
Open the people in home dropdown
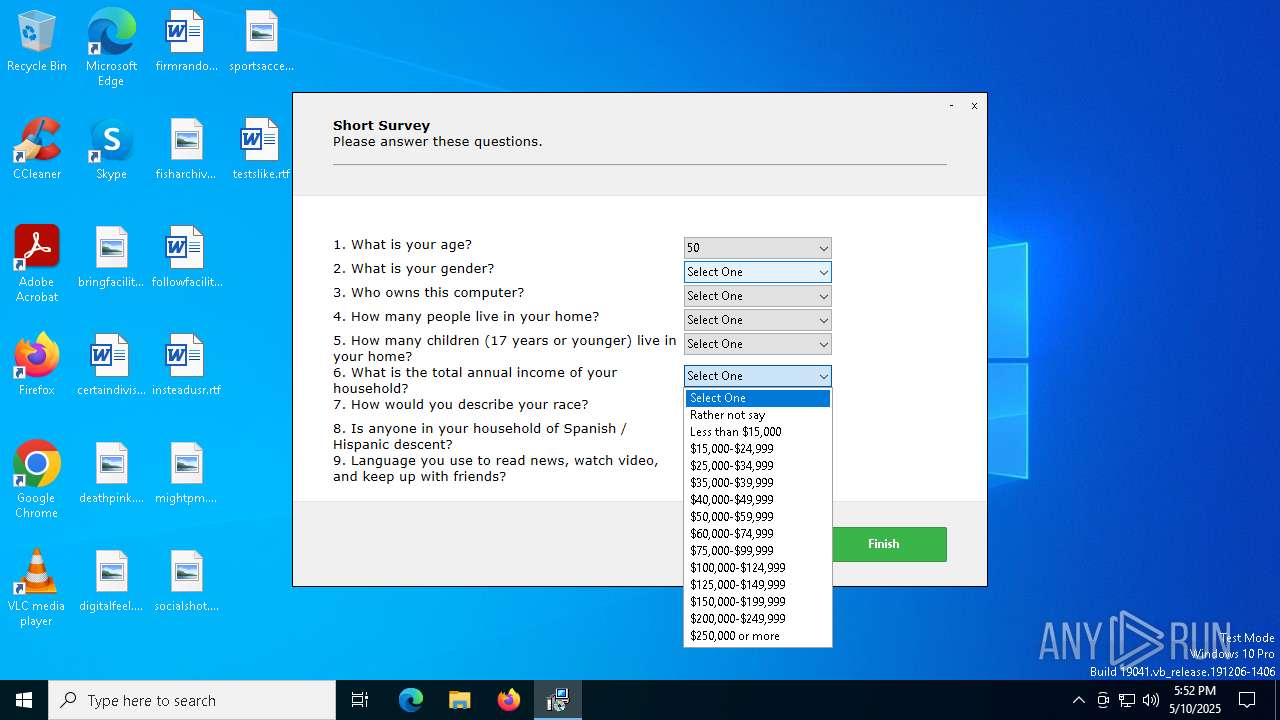(758, 320)
